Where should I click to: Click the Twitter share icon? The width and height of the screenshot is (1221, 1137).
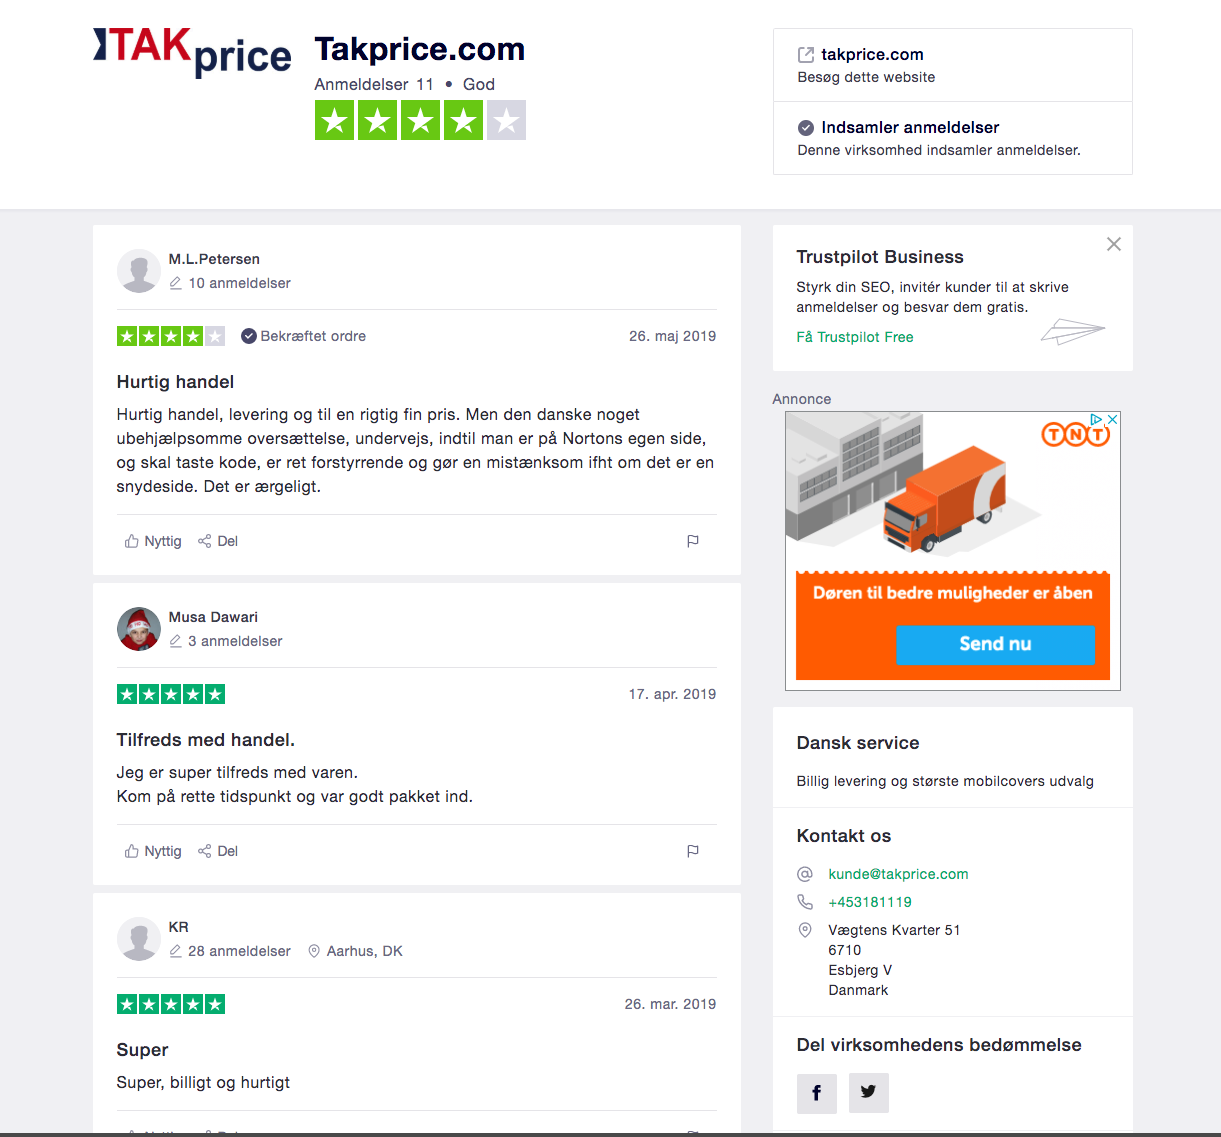868,1092
